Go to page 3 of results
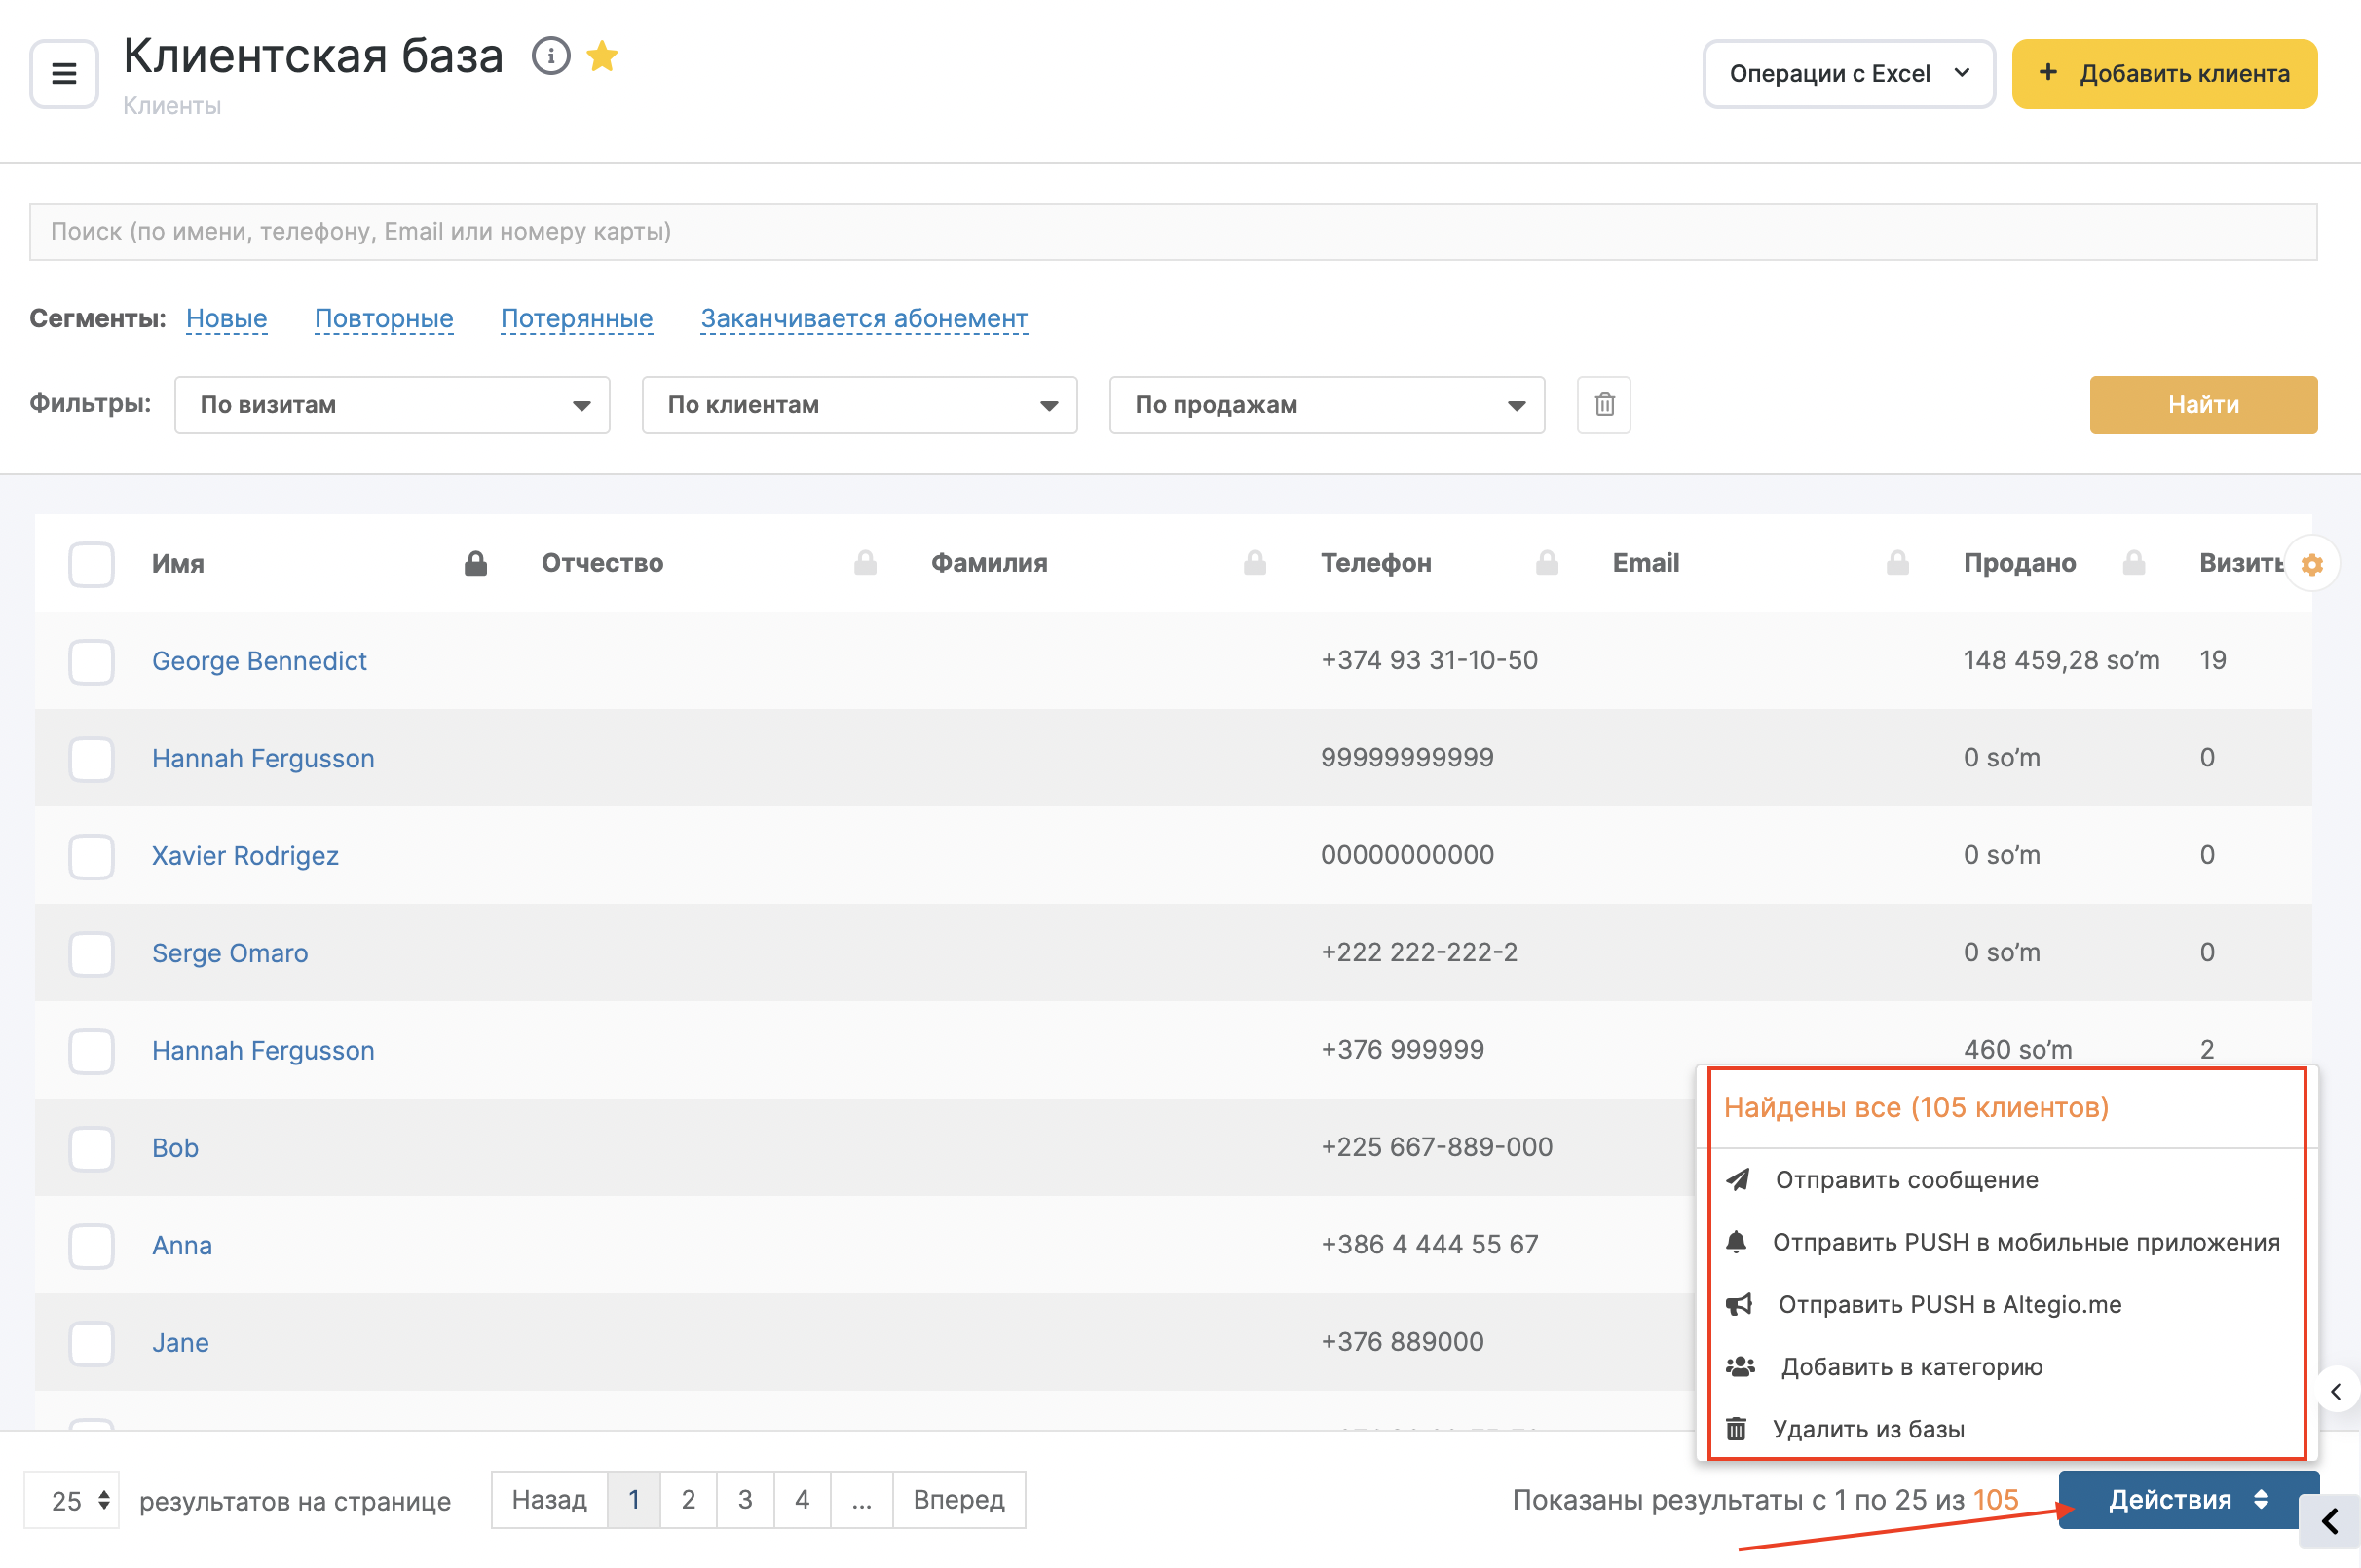2361x1568 pixels. [745, 1500]
